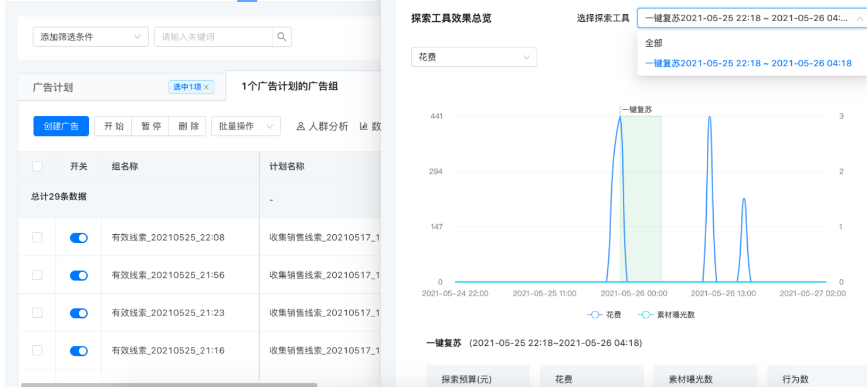
Task: Click the 删除 button
Action: (187, 126)
